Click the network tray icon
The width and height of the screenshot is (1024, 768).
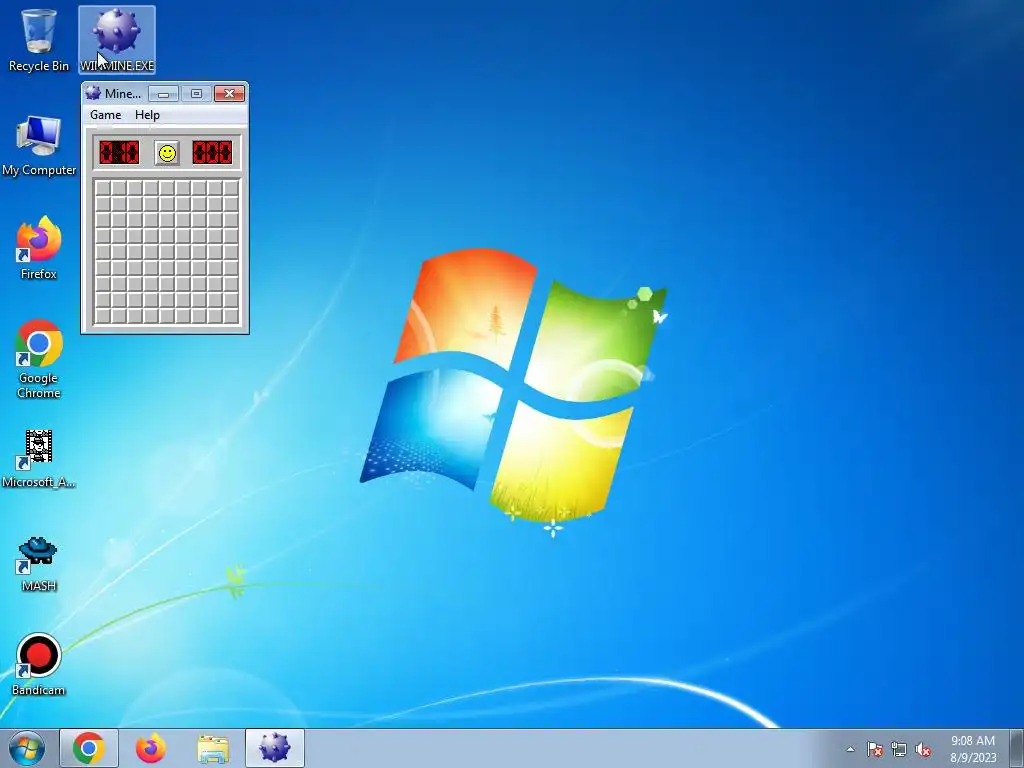point(899,749)
